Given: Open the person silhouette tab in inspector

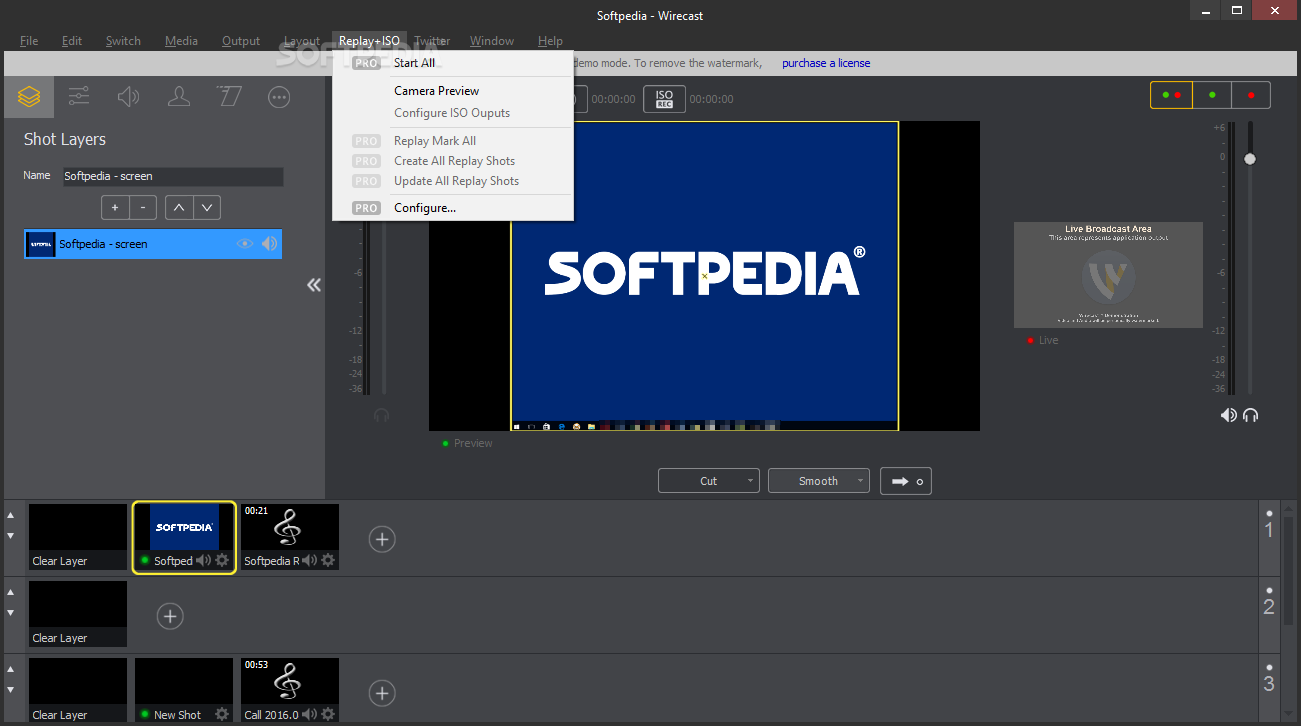Looking at the screenshot, I should click(x=179, y=97).
